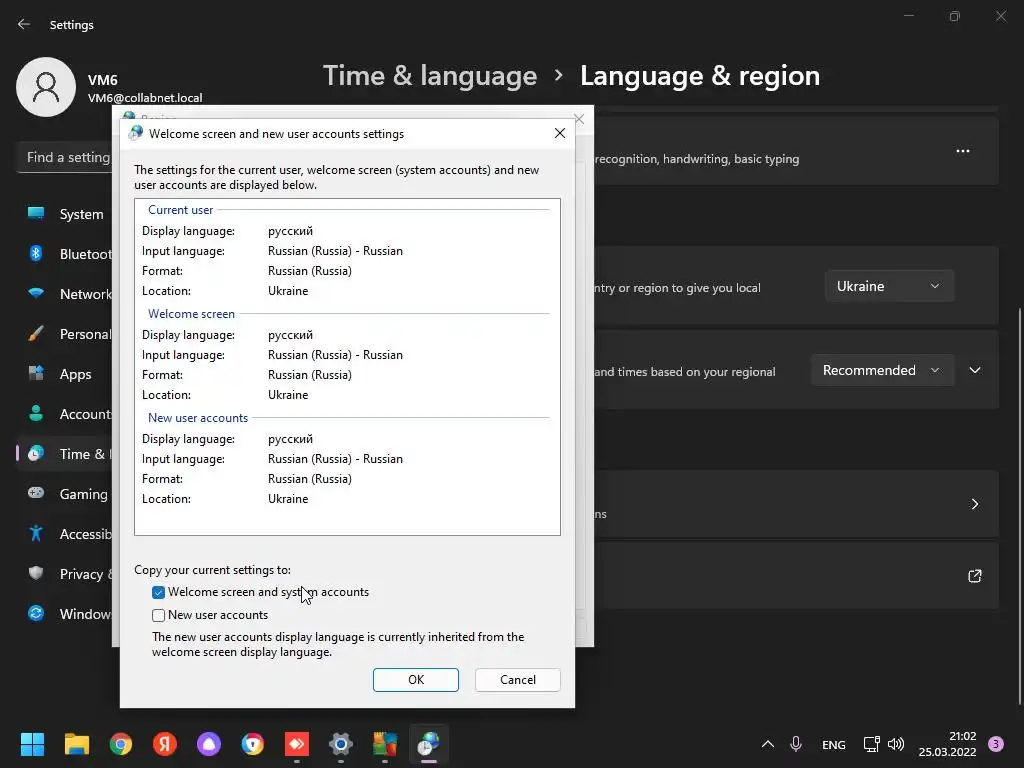1024x768 pixels.
Task: Go back with the Settings back arrow
Action: [x=24, y=24]
